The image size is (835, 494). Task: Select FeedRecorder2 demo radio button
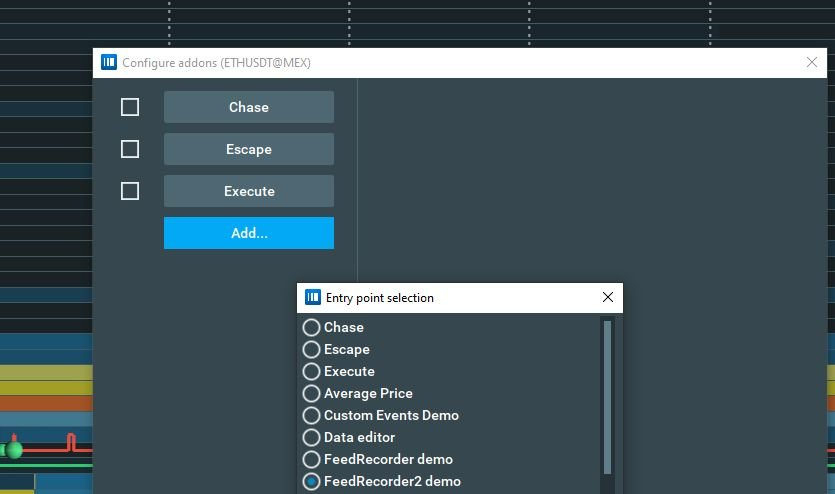coord(311,481)
